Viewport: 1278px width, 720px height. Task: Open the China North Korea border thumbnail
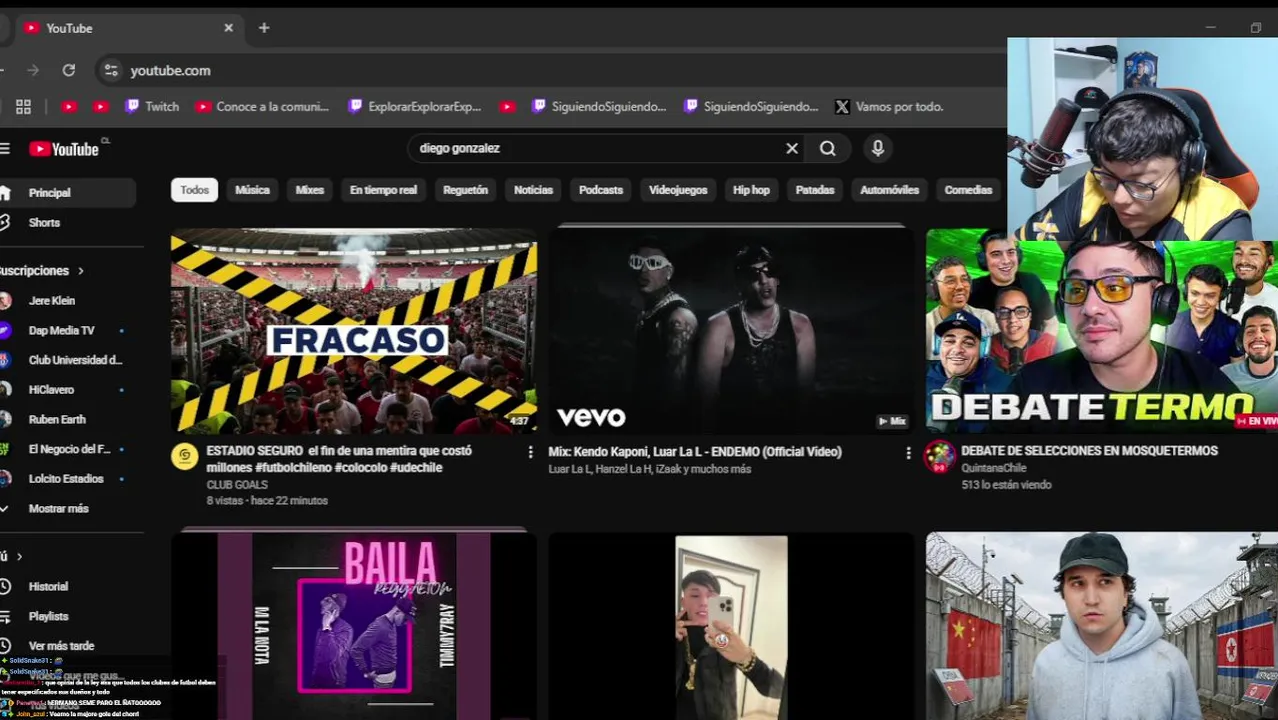[x=1102, y=626]
